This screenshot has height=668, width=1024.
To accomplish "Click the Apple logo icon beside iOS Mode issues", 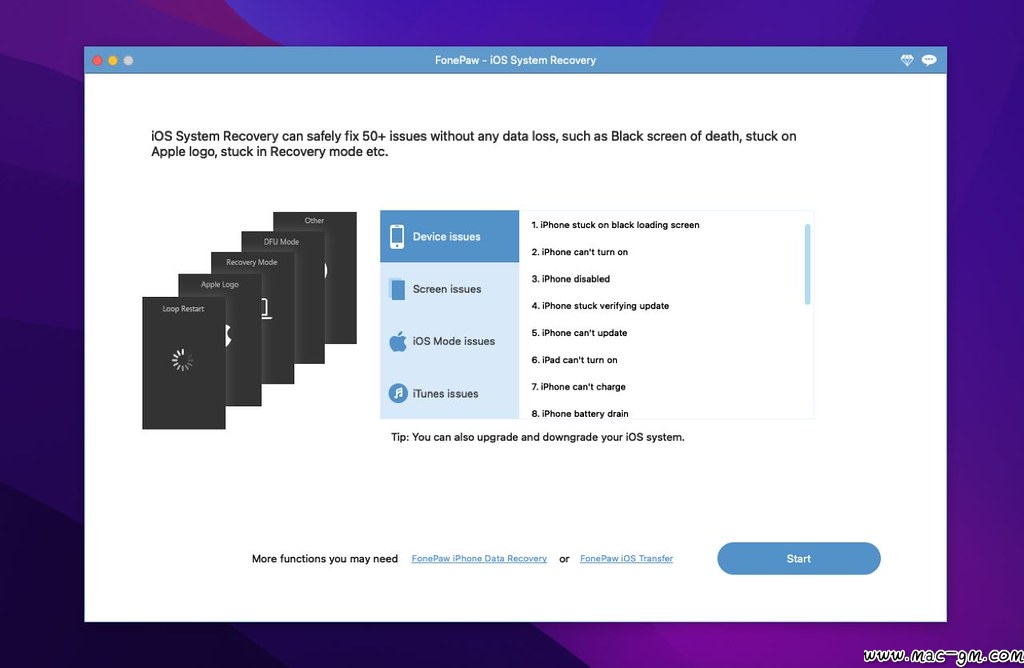I will [397, 341].
